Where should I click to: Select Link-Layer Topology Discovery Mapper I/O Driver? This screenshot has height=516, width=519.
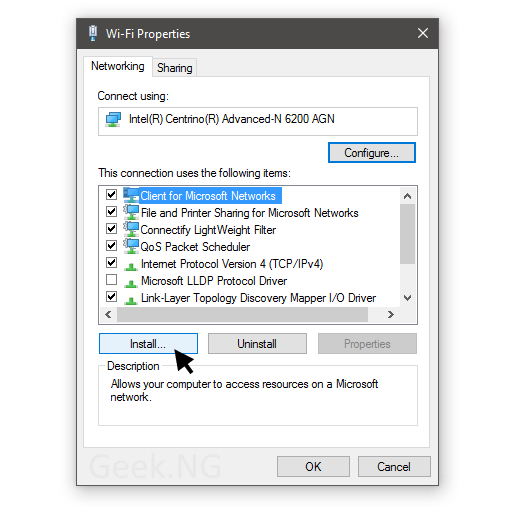point(258,298)
